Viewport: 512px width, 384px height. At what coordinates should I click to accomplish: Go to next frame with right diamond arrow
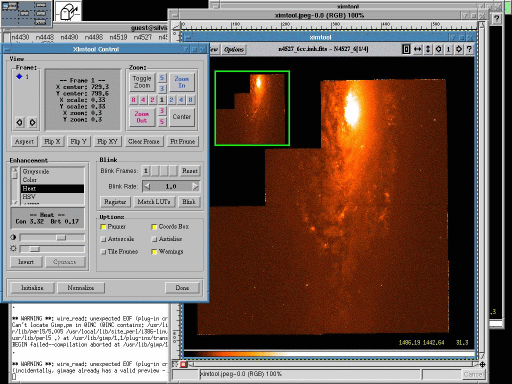point(32,122)
